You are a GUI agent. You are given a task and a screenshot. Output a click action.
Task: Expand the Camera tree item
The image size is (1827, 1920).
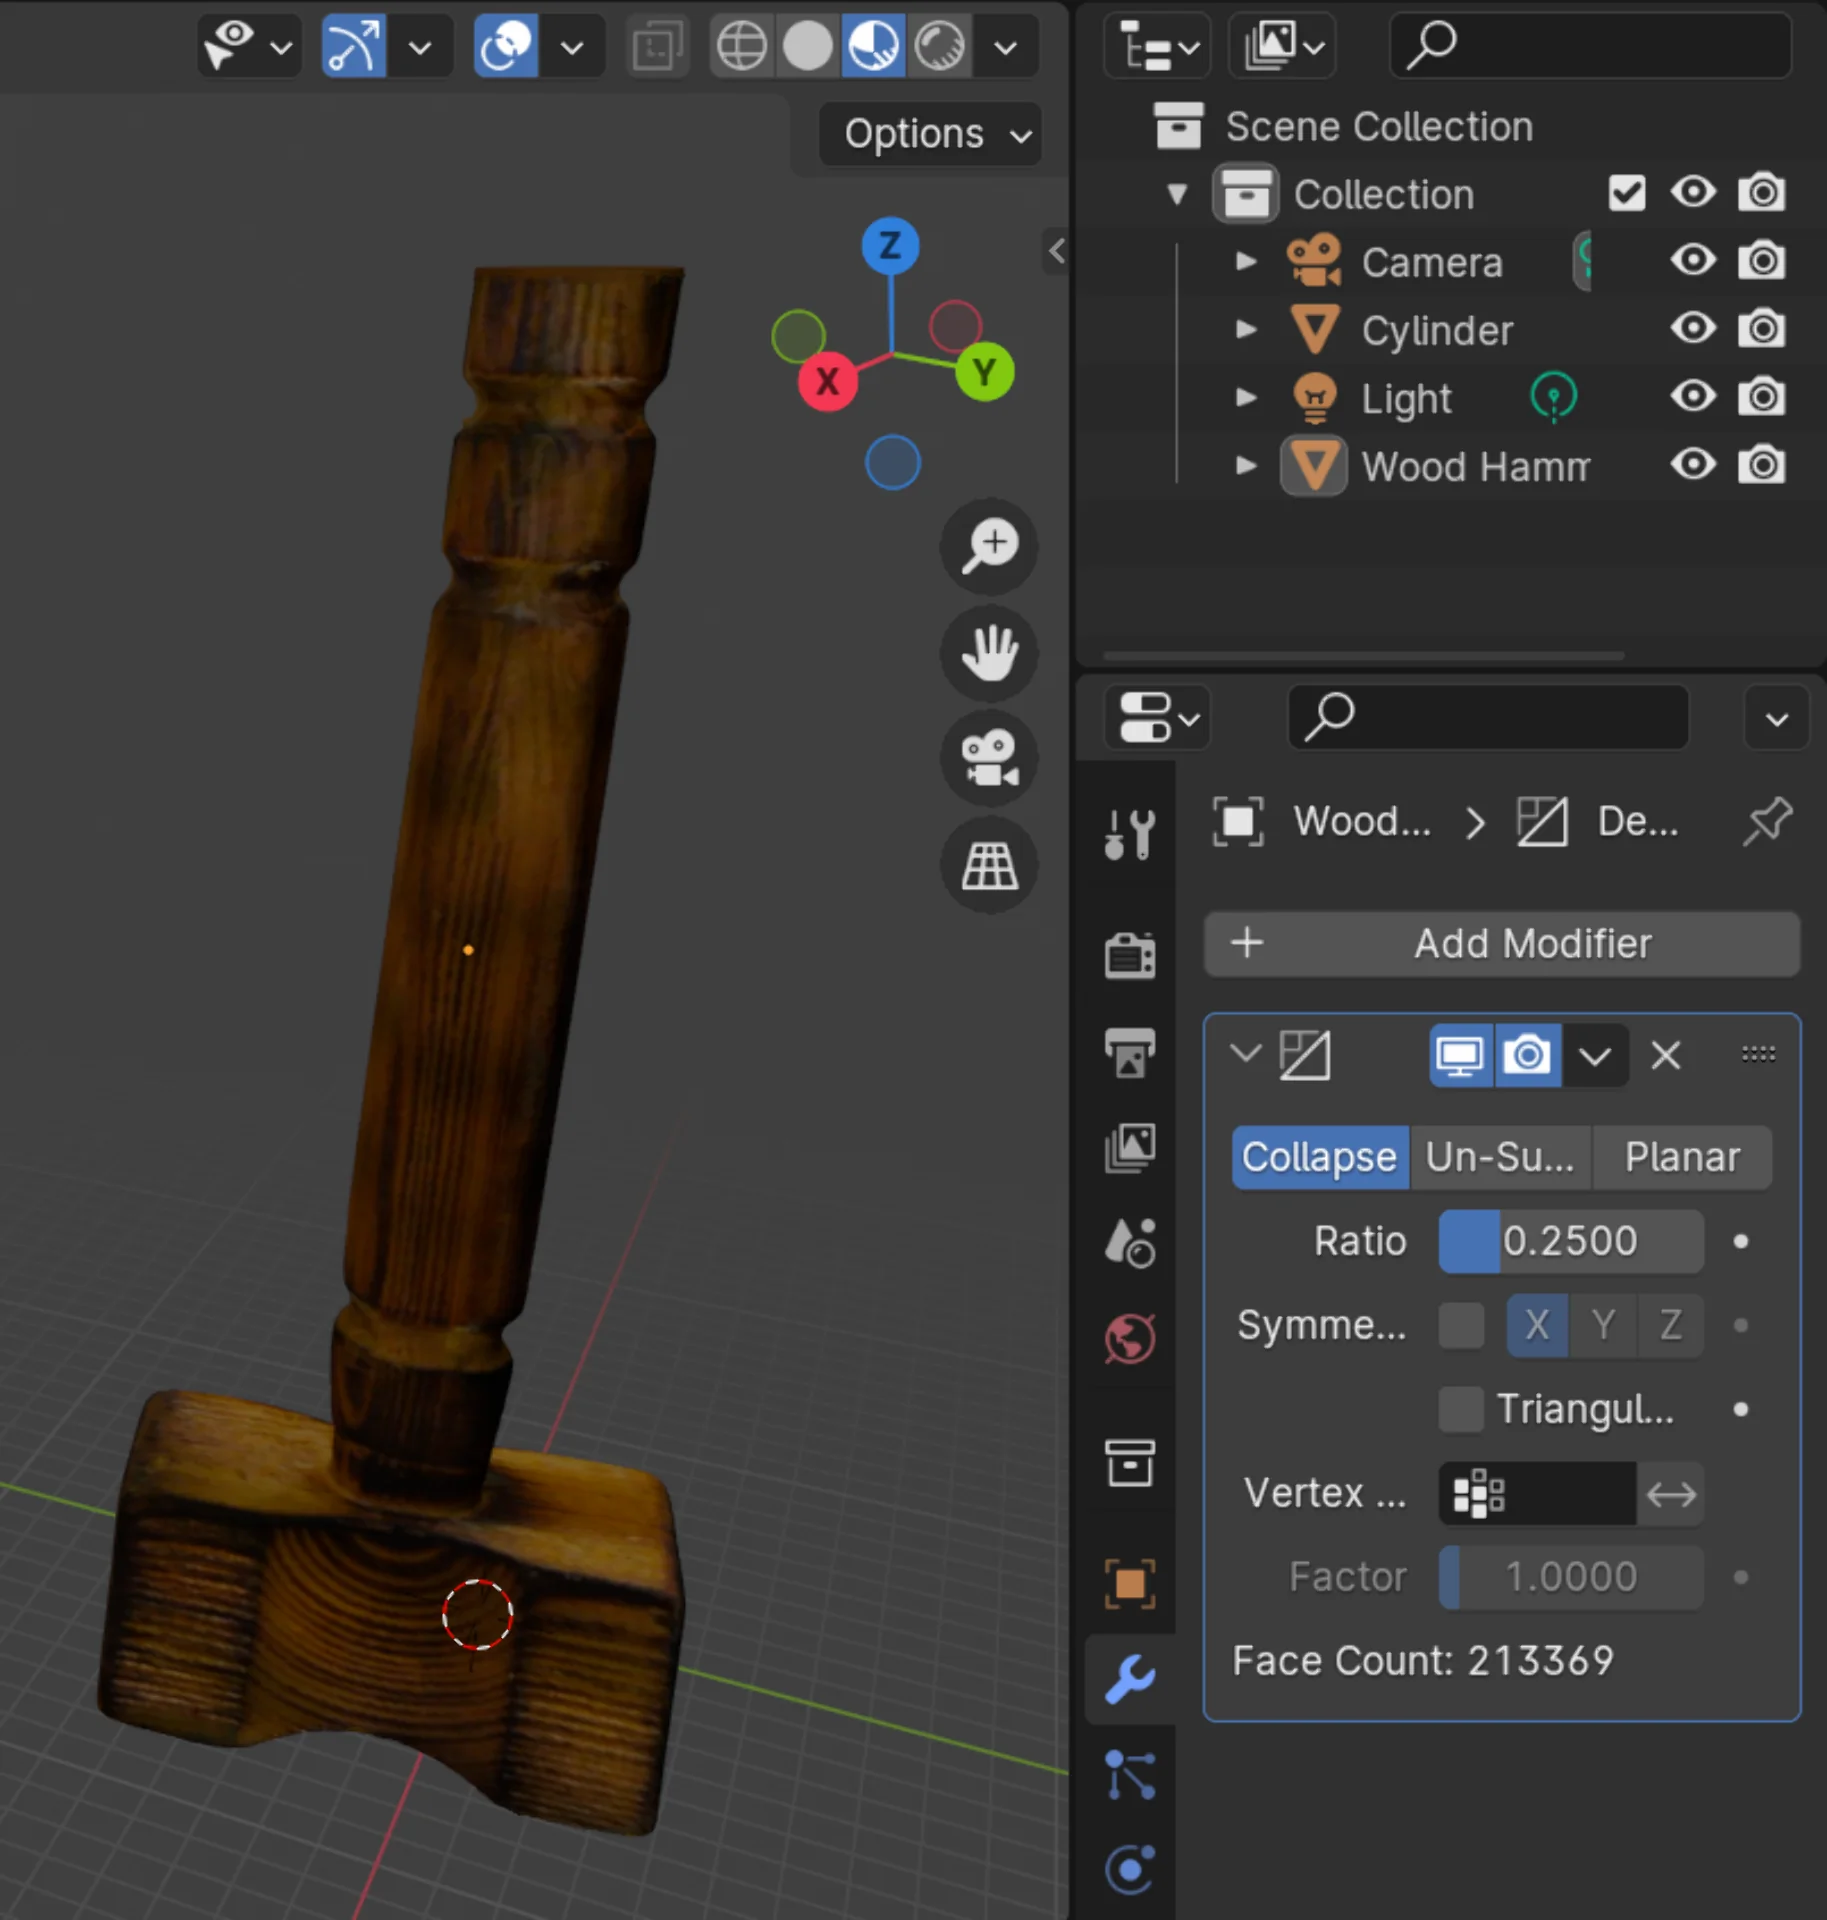[x=1245, y=262]
